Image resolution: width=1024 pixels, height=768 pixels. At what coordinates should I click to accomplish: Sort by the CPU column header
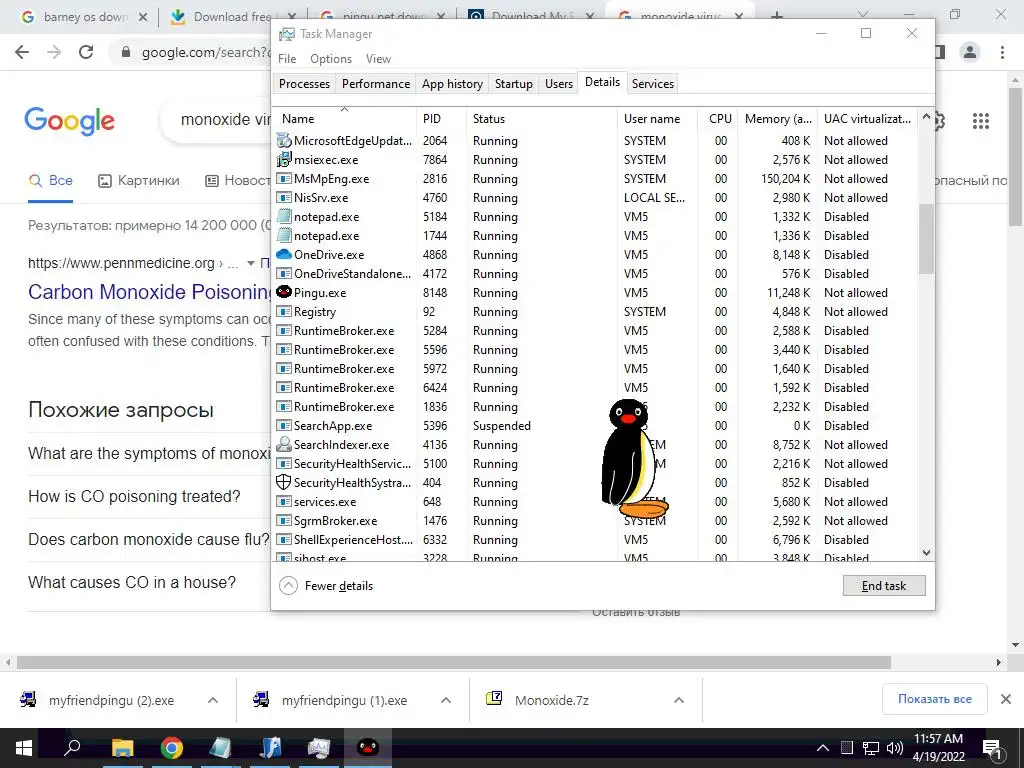[717, 118]
